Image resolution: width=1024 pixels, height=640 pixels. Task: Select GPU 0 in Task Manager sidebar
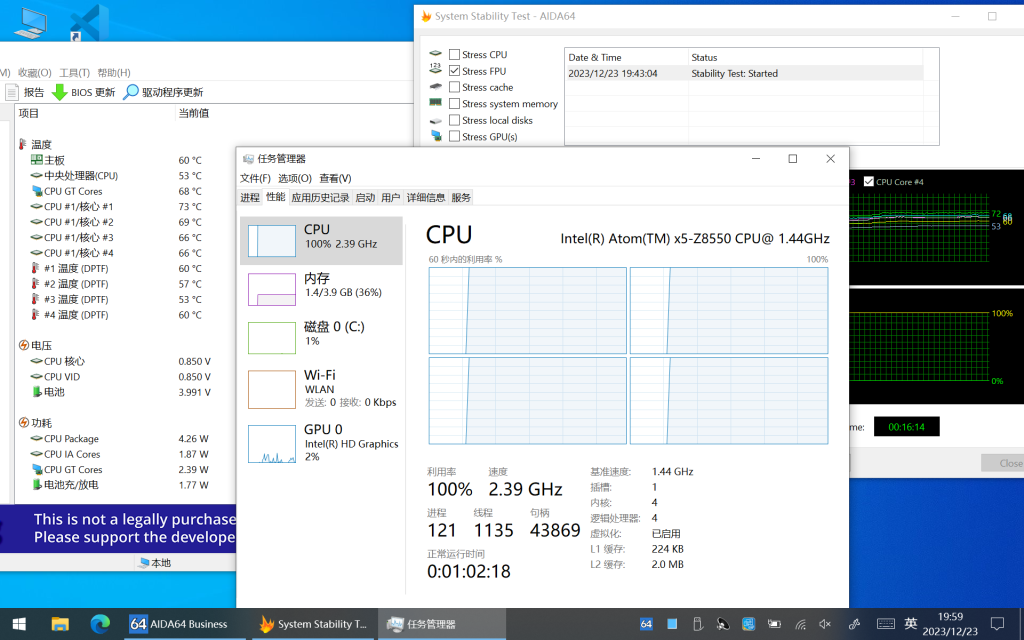point(321,443)
